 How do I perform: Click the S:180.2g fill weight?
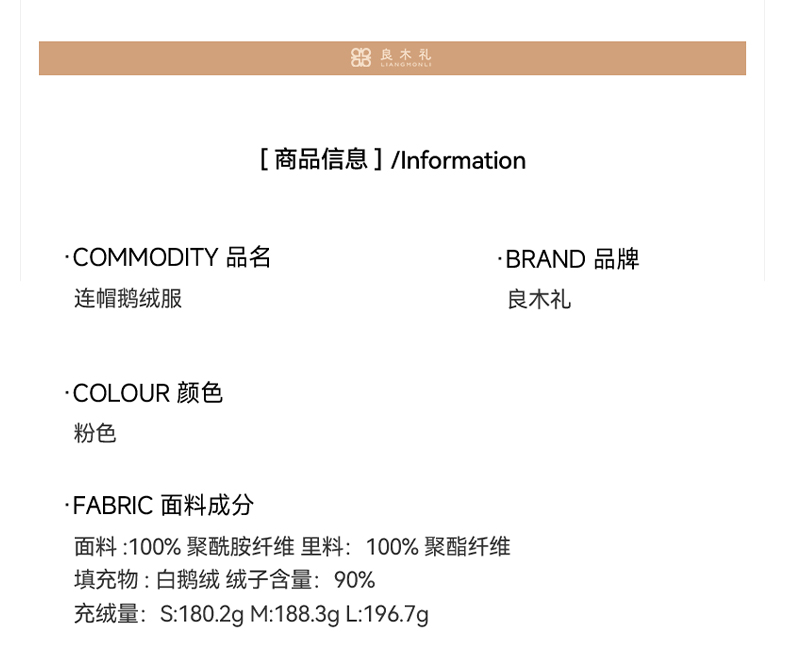coord(202,614)
